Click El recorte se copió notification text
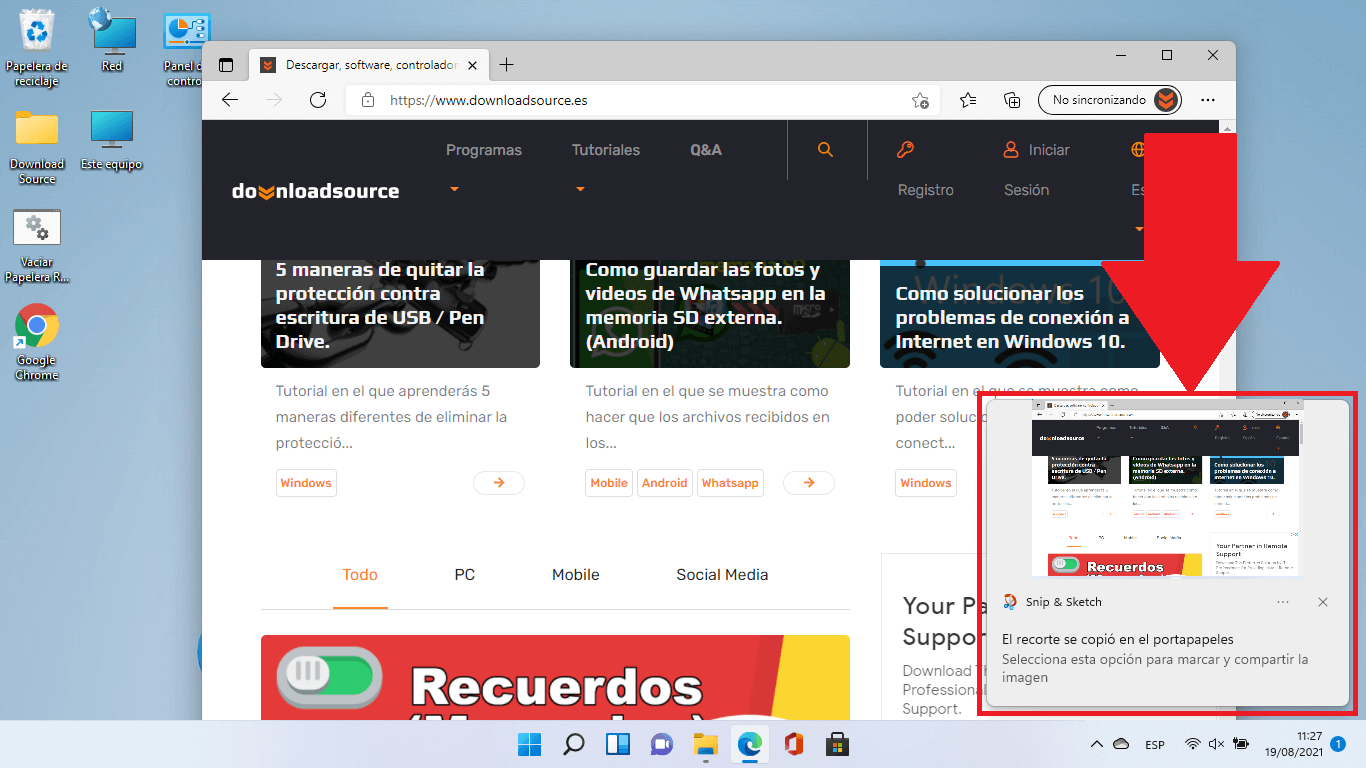1366x768 pixels. pyautogui.click(x=1118, y=639)
